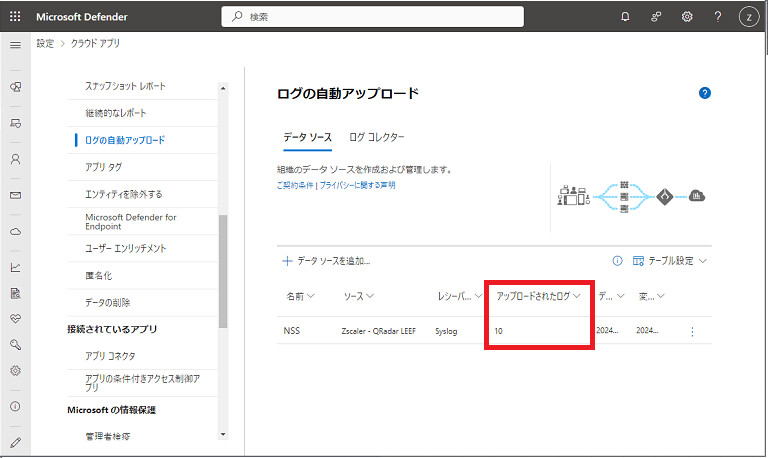Go to 設定 breadcrumb

click(x=45, y=43)
